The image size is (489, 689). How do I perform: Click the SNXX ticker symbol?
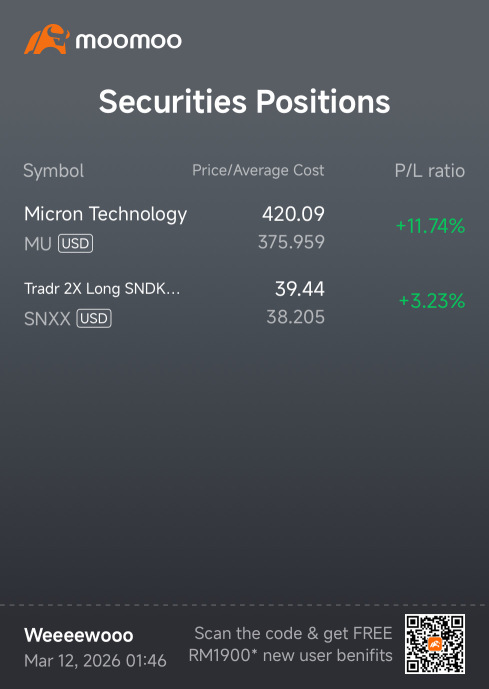pos(47,319)
